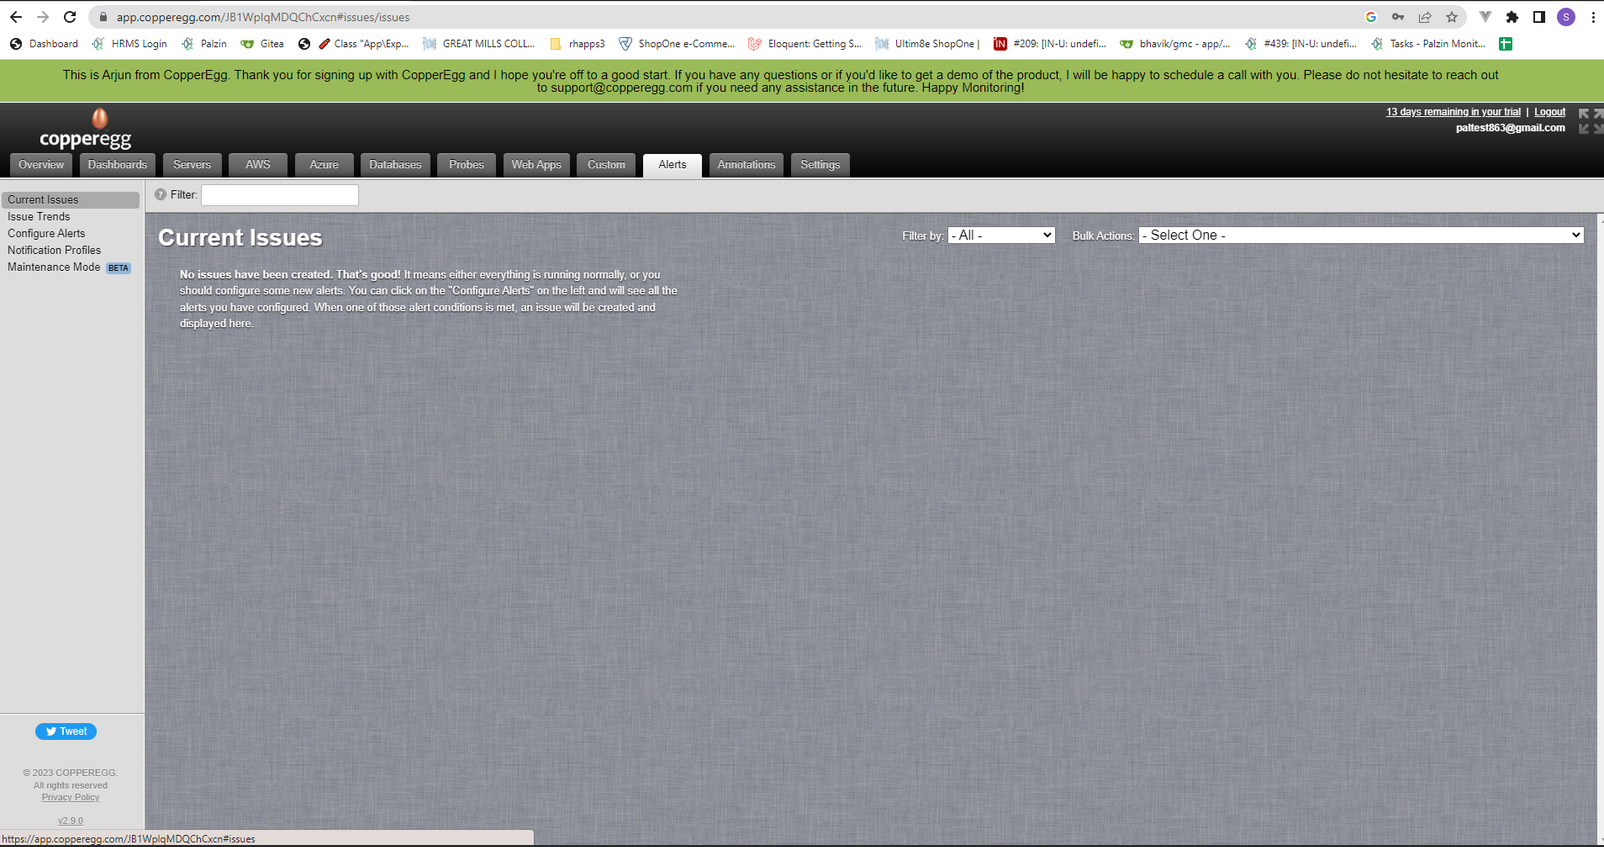Open the Bulk Actions Select One dropdown

[x=1361, y=235]
